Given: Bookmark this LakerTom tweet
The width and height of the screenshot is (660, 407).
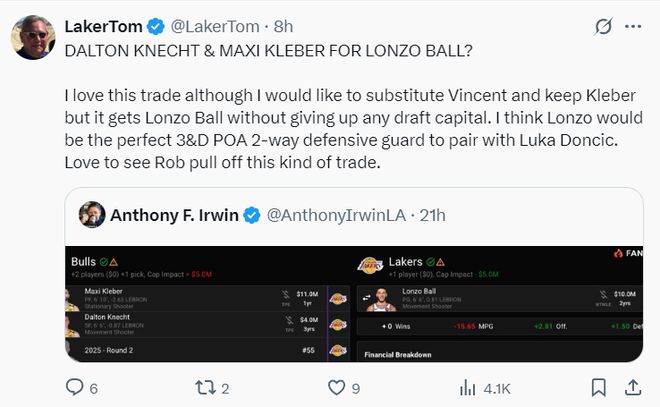Looking at the screenshot, I should click(601, 387).
